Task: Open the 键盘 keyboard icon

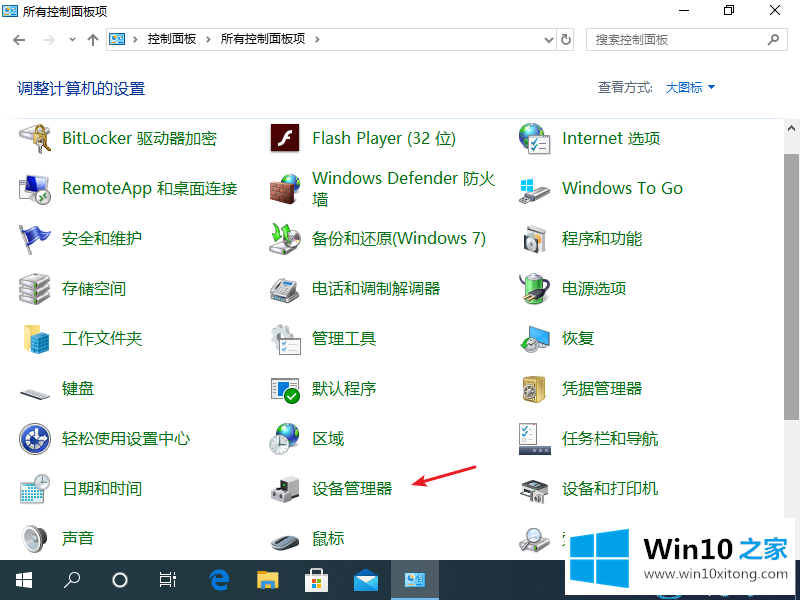Action: [x=35, y=389]
